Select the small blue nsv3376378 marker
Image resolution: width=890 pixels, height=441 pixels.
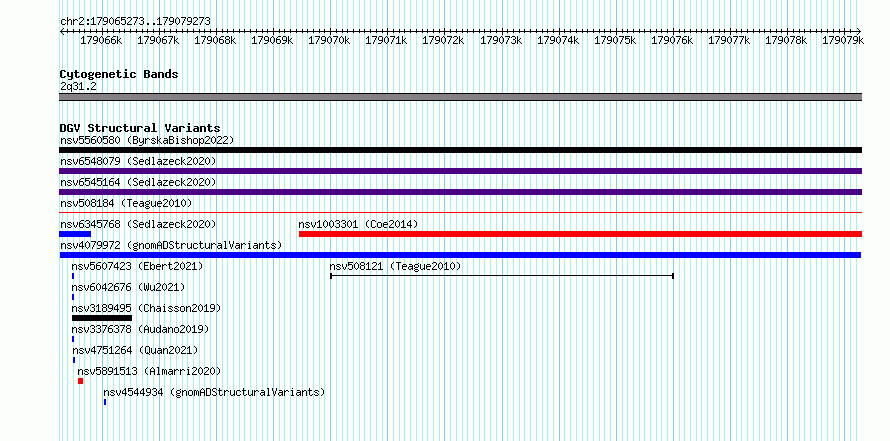73,339
